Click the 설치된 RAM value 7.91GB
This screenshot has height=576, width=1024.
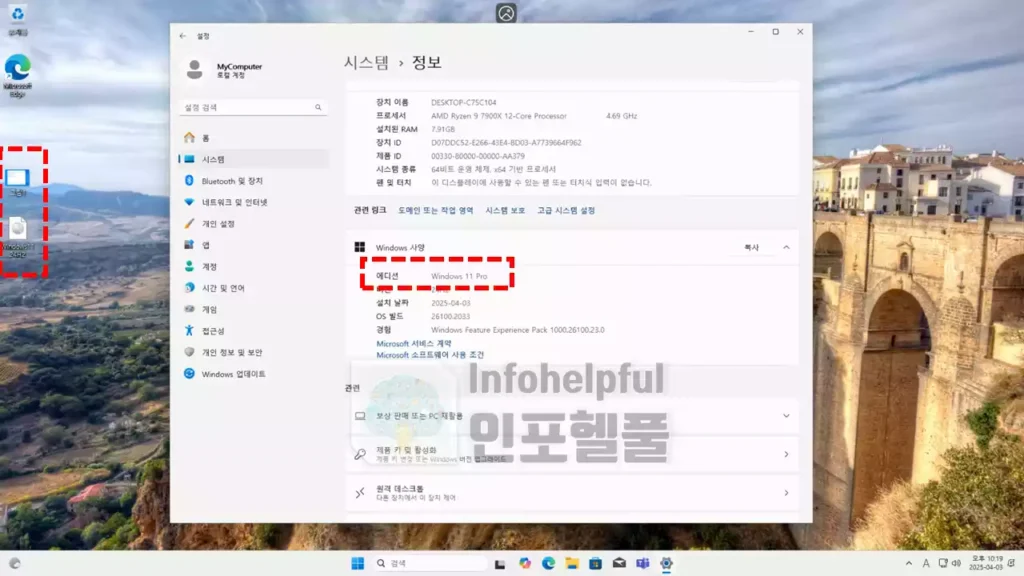pos(443,129)
